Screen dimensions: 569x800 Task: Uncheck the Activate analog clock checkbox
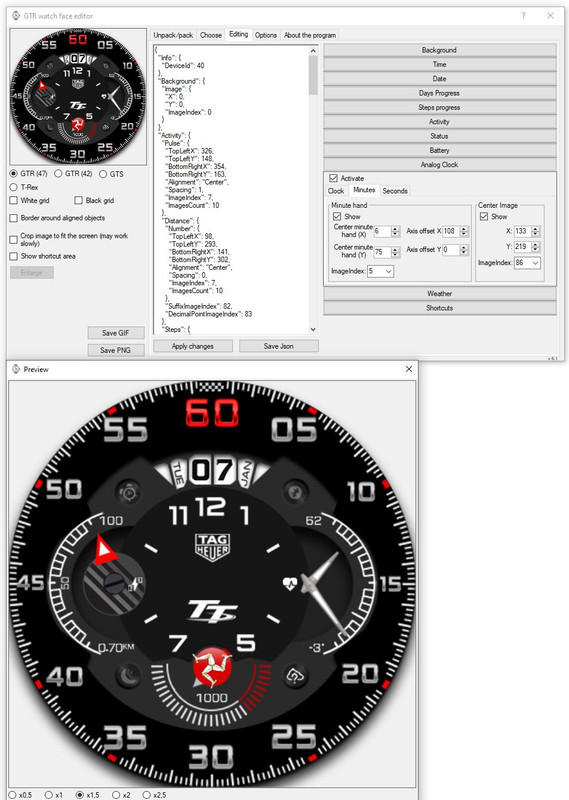334,178
